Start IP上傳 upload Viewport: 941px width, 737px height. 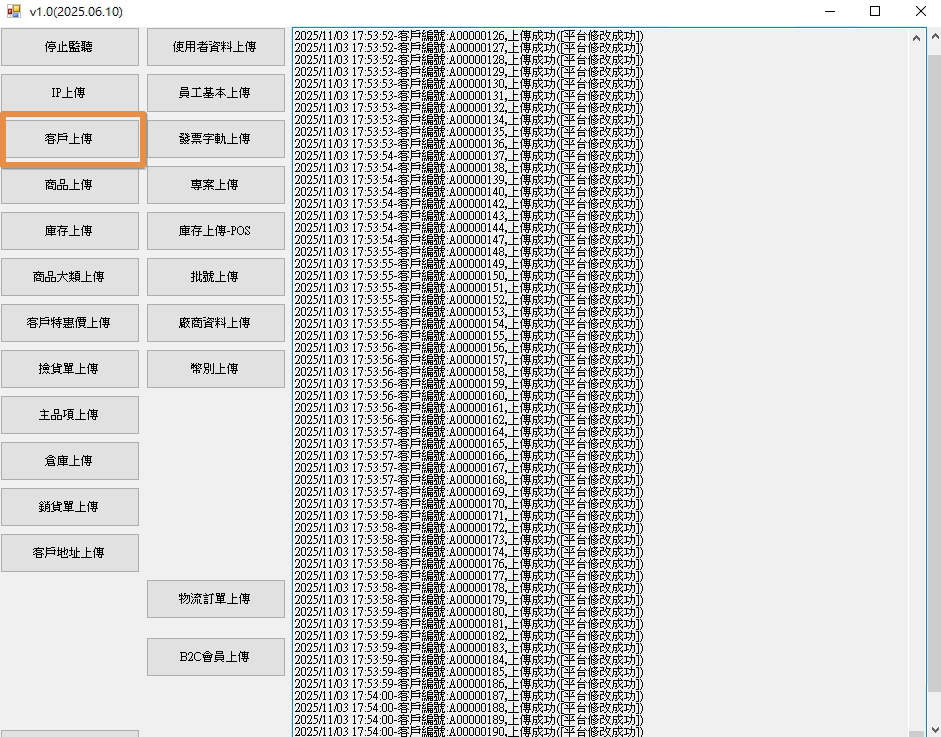[69, 93]
